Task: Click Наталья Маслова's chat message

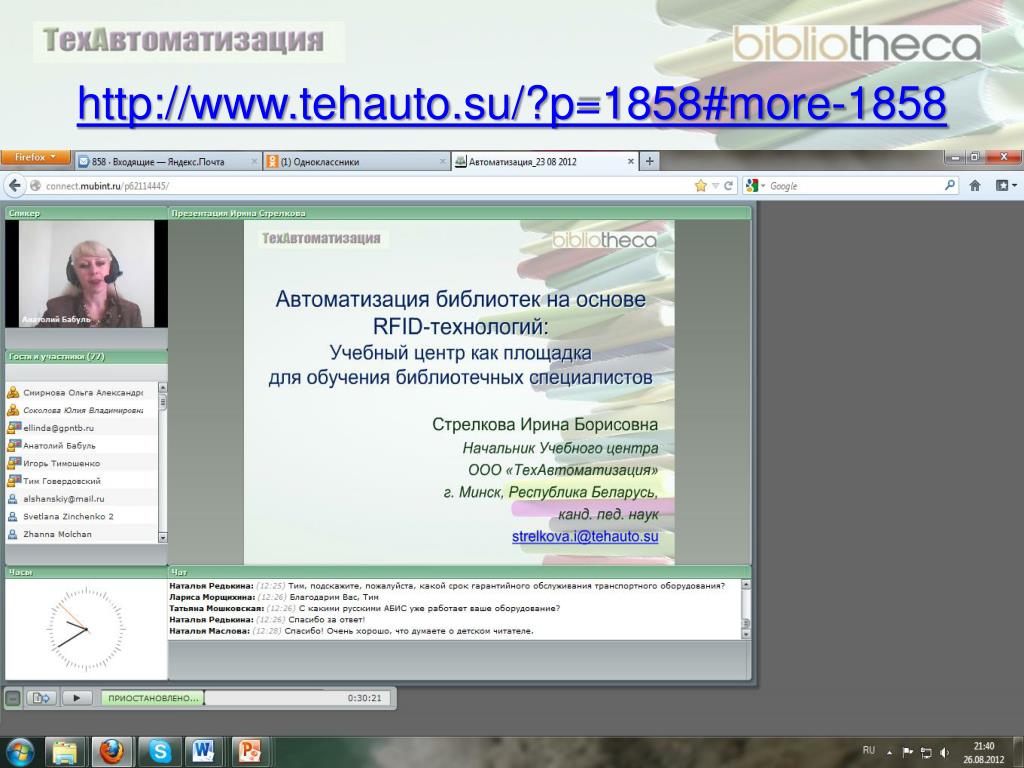Action: 351,631
